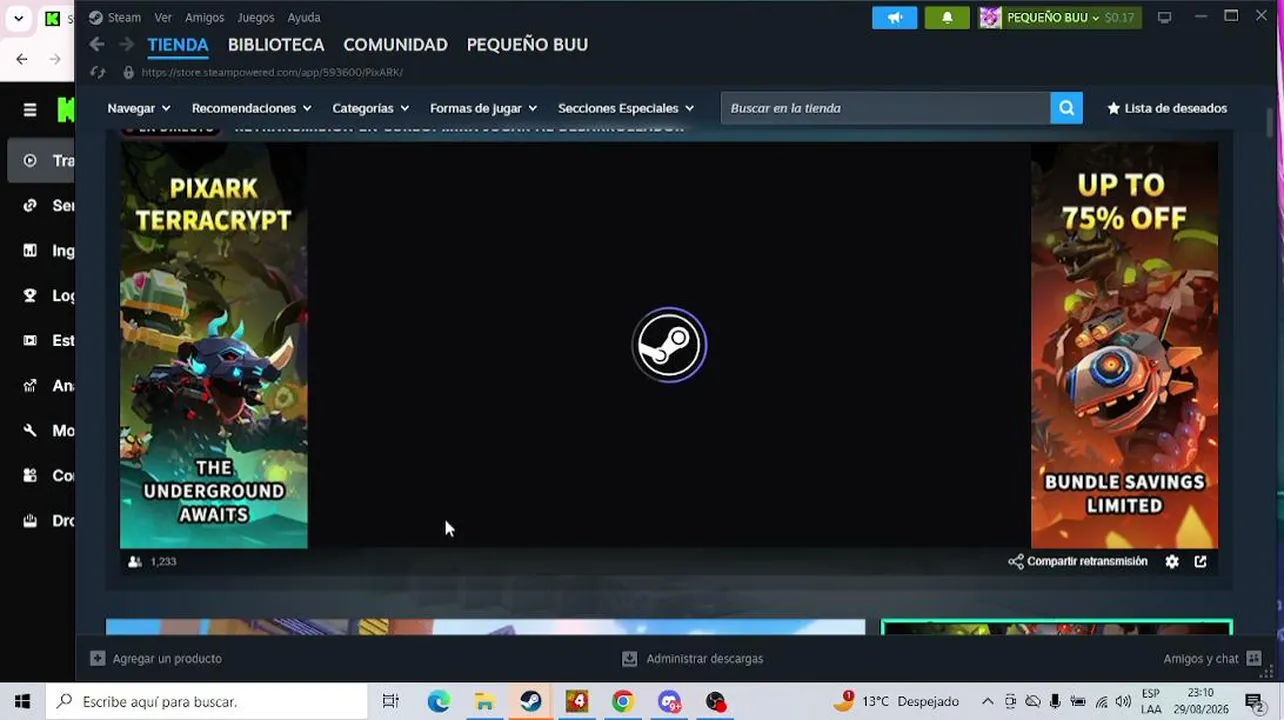
Task: Pop out the broadcast in a new window
Action: coord(1201,562)
